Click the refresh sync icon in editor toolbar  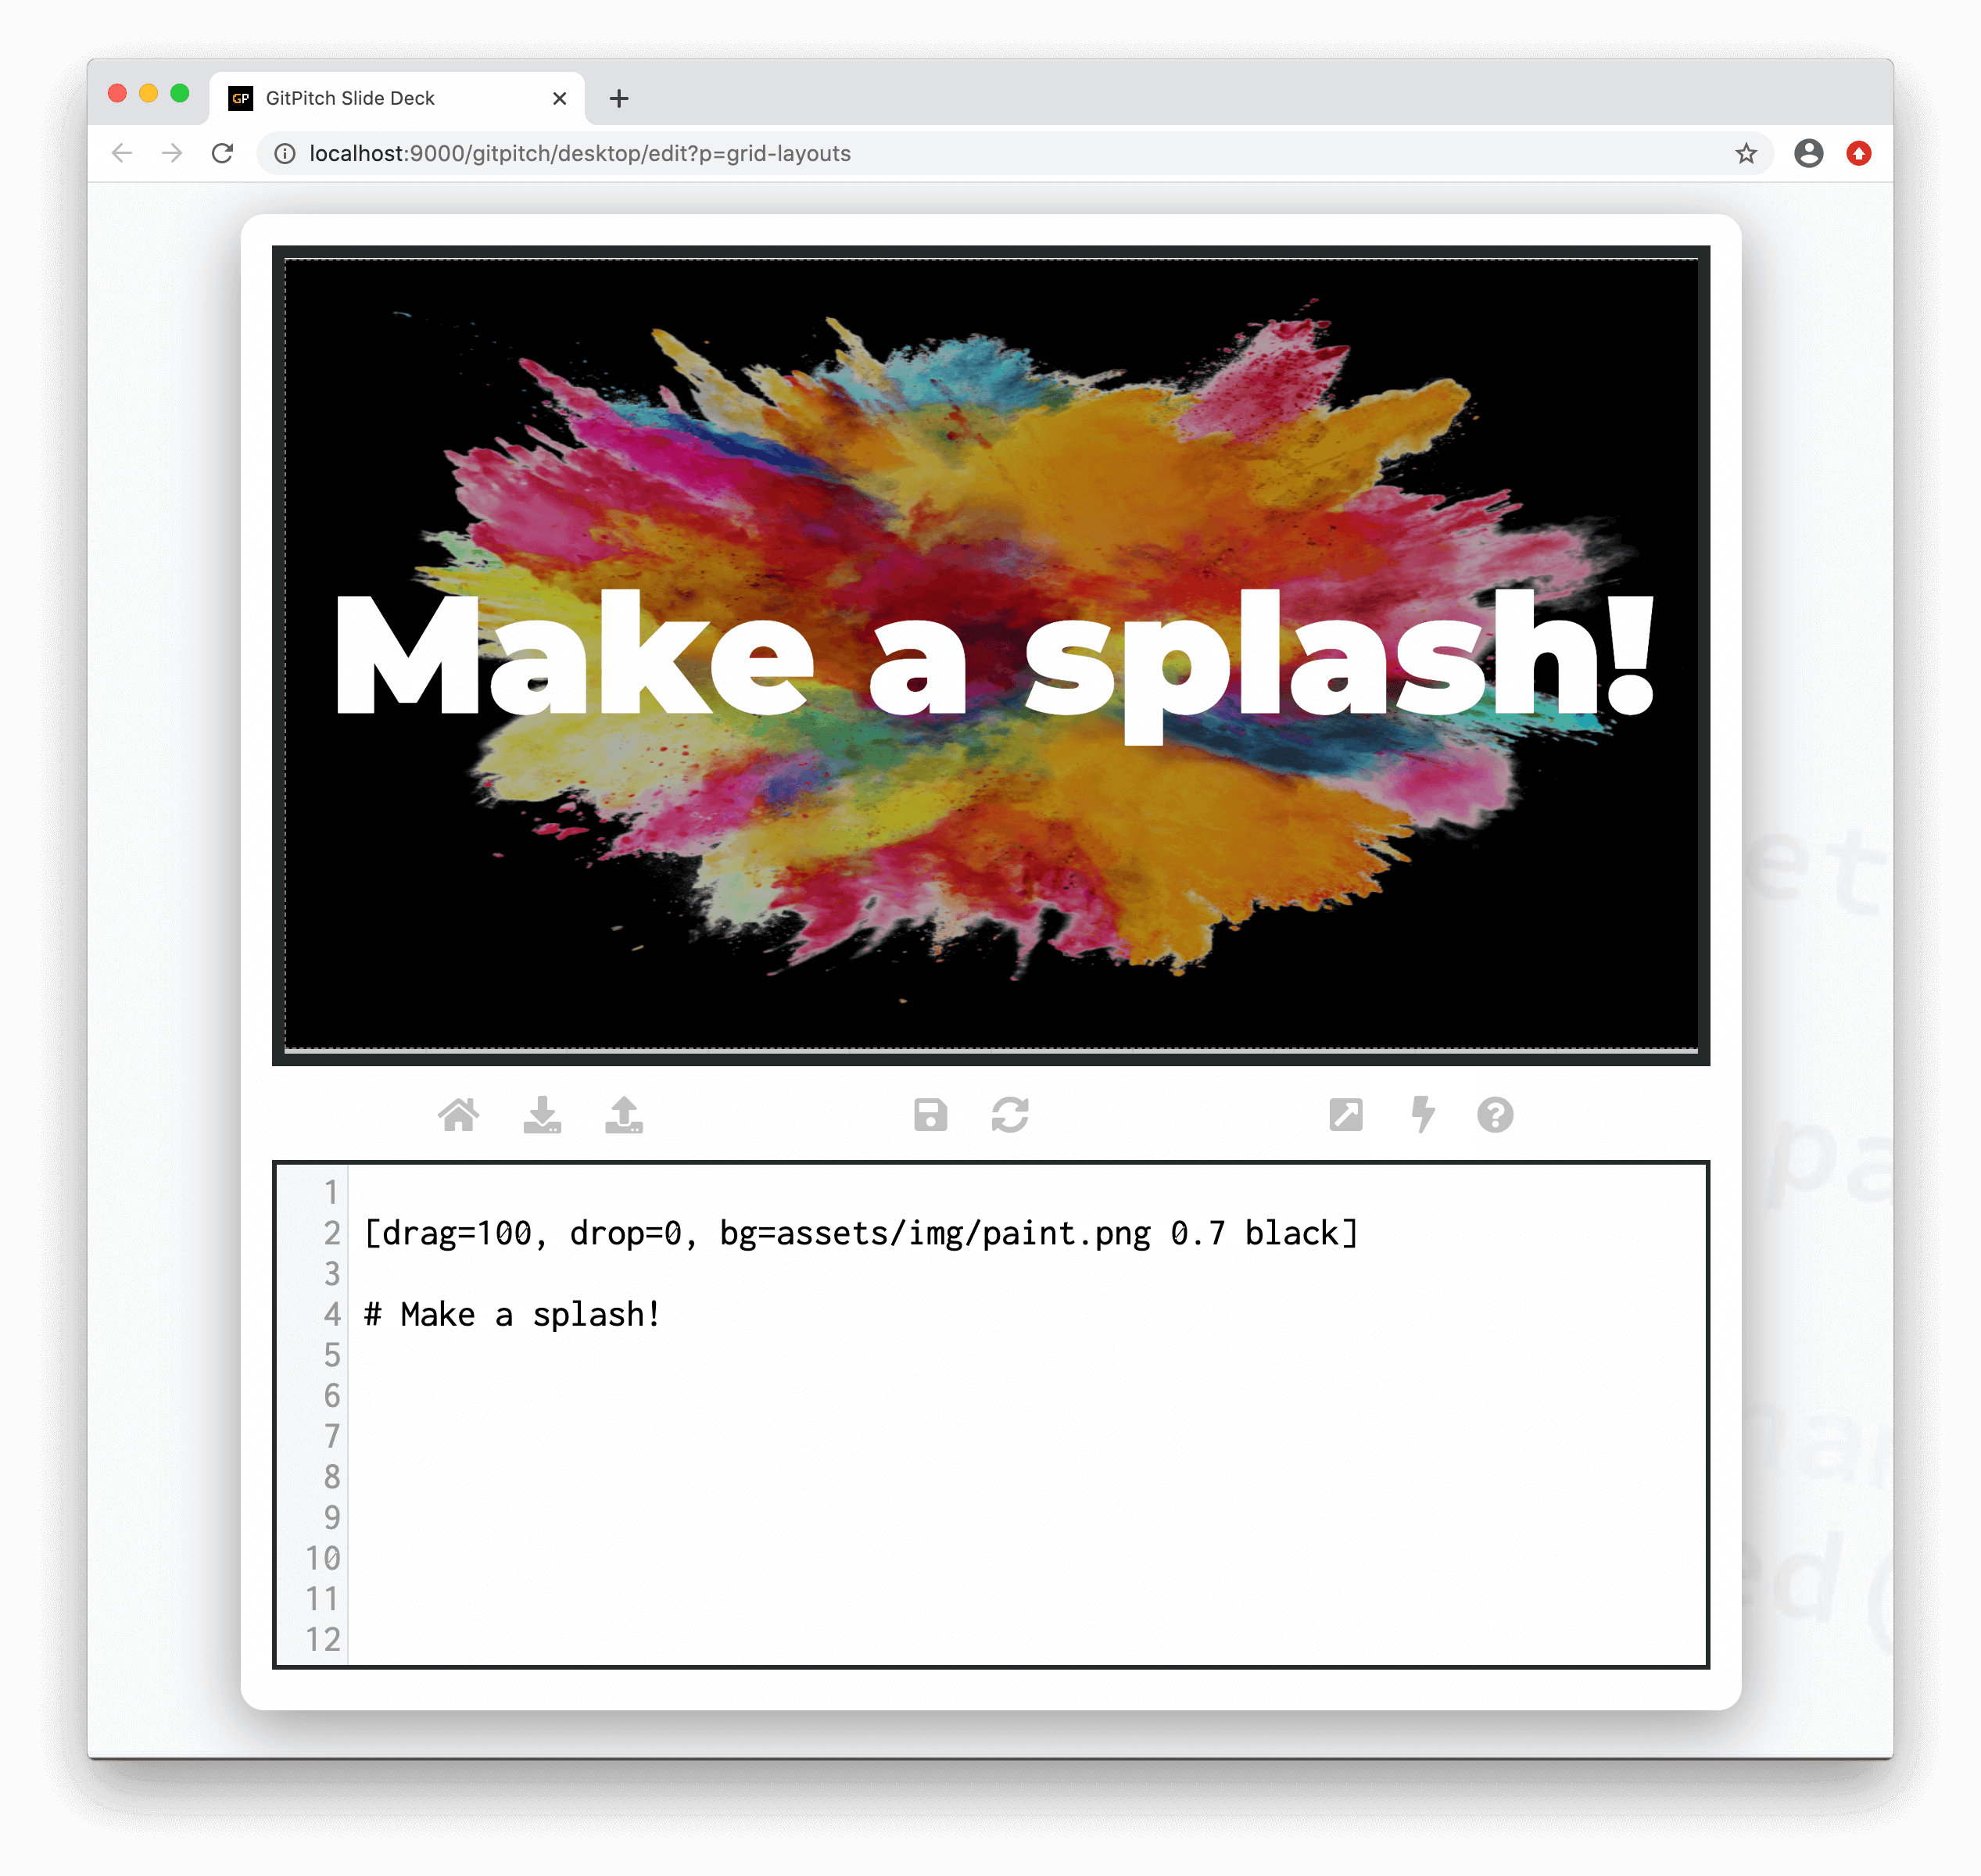click(1010, 1114)
